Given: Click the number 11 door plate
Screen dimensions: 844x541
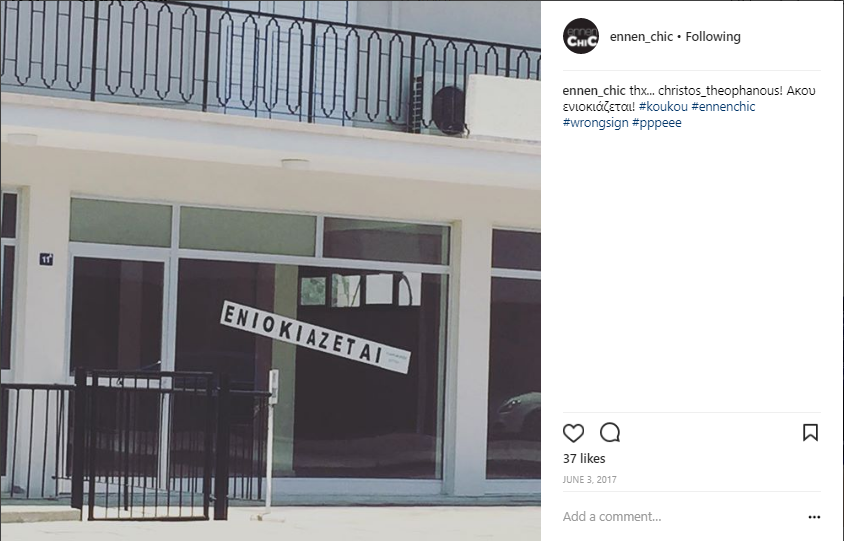Looking at the screenshot, I should [x=46, y=259].
